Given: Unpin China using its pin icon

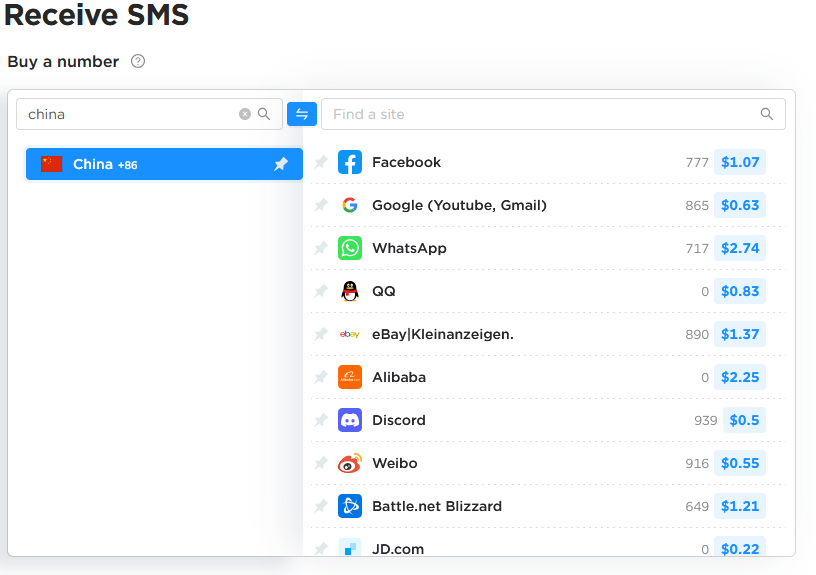Looking at the screenshot, I should coord(281,164).
